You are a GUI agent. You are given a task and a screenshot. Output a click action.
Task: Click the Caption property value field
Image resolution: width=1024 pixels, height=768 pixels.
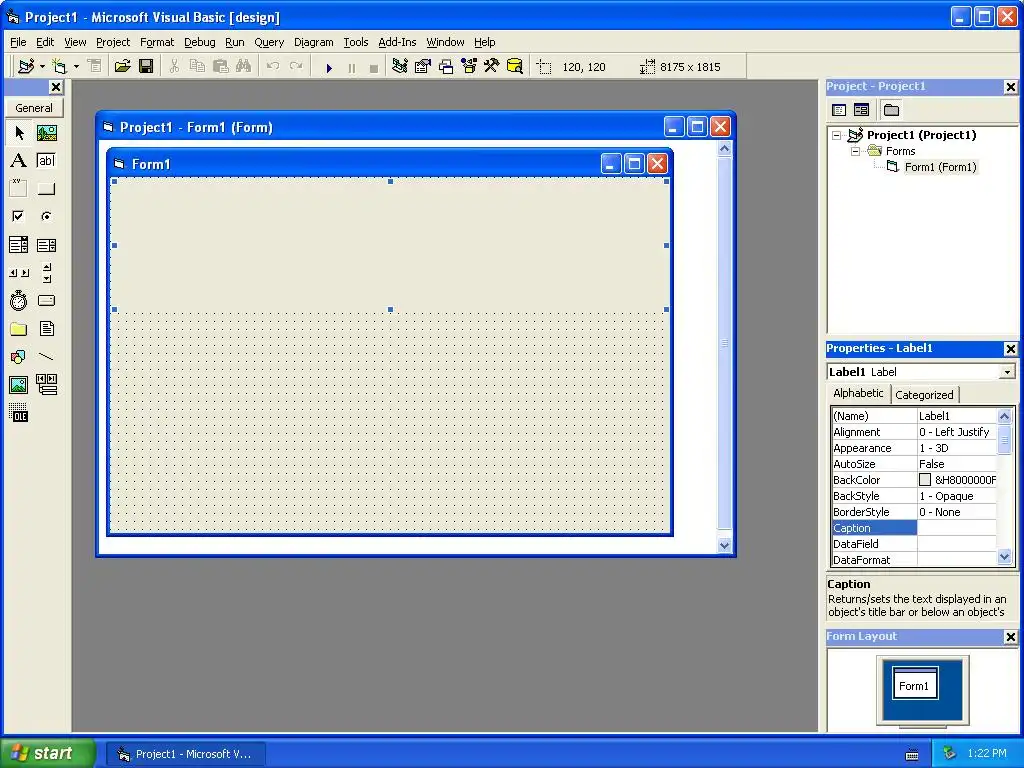pyautogui.click(x=957, y=528)
